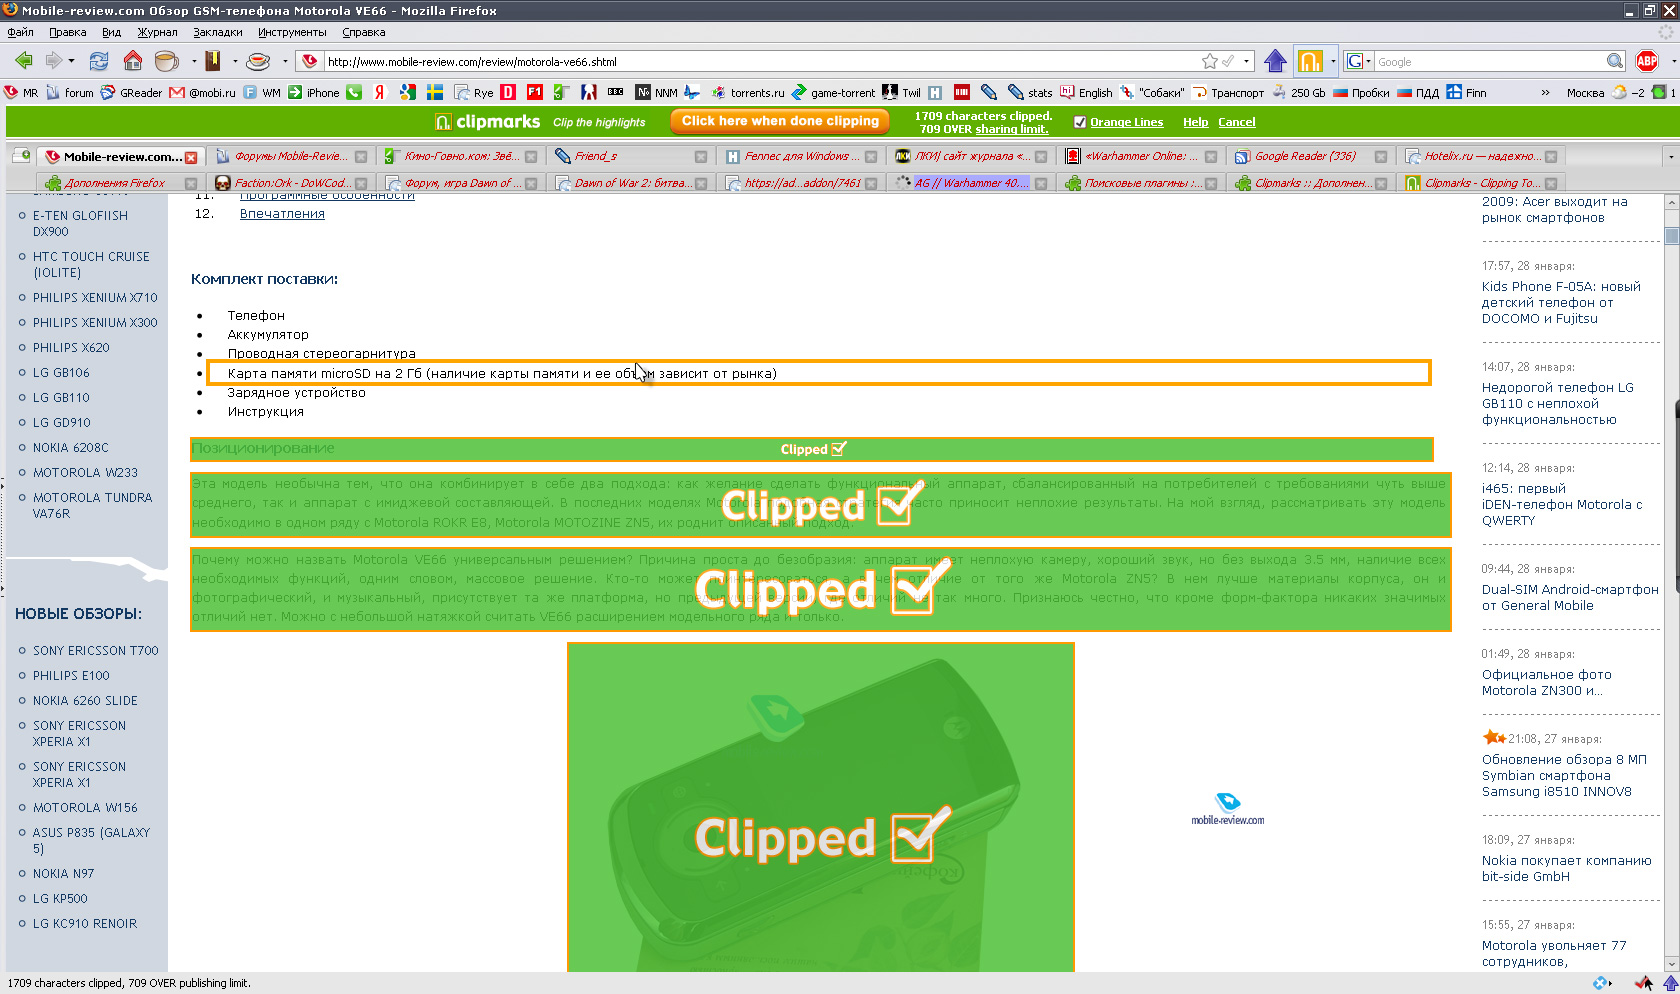Open the Файл menu
1680x994 pixels.
tap(20, 32)
